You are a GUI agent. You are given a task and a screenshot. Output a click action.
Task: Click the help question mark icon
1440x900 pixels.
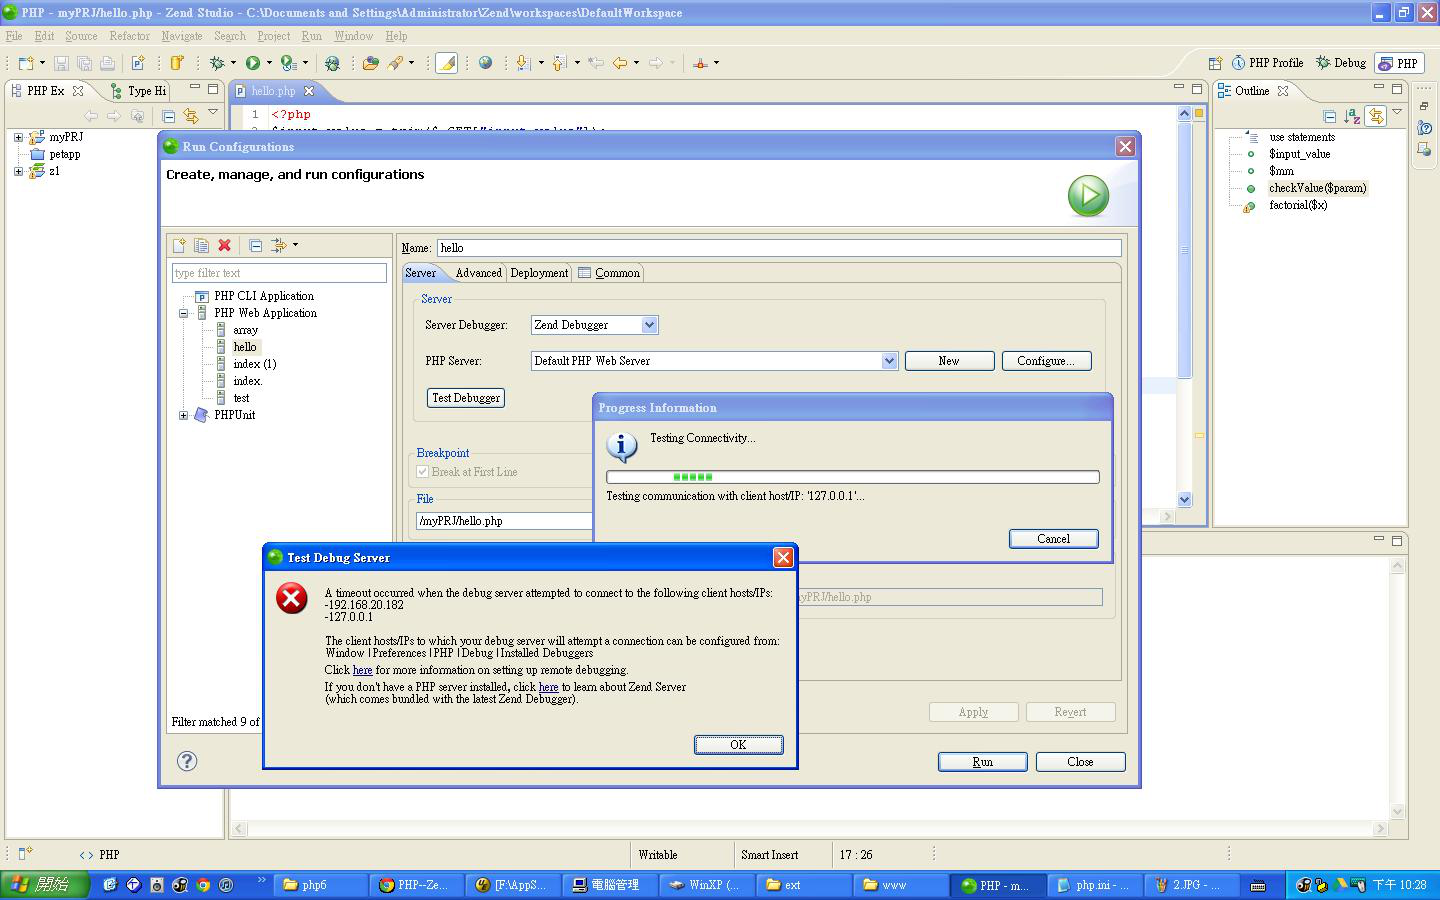187,761
